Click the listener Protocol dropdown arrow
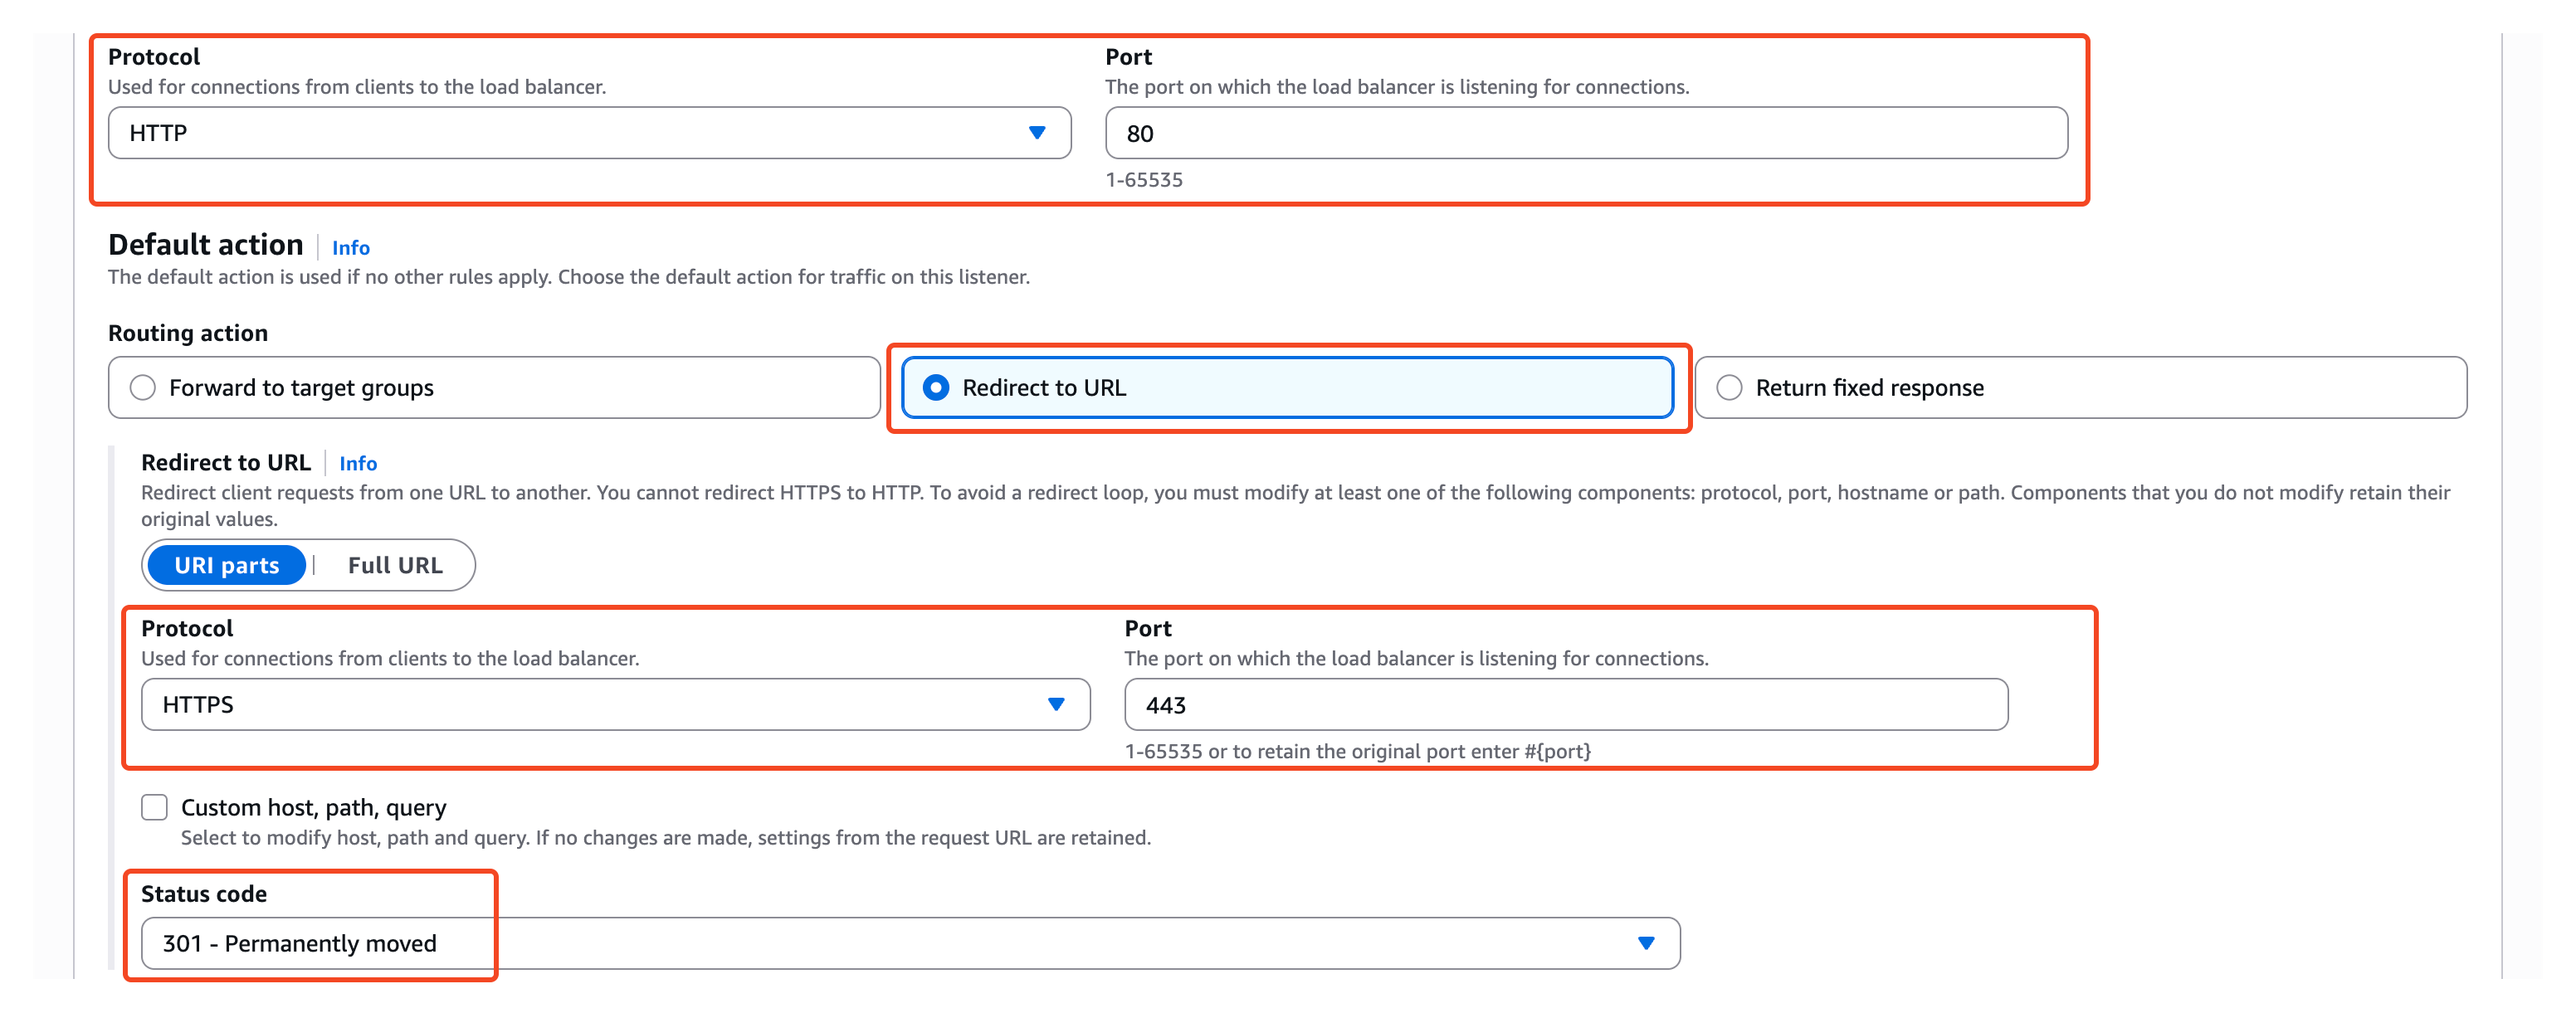The width and height of the screenshot is (2576, 1013). tap(1036, 133)
